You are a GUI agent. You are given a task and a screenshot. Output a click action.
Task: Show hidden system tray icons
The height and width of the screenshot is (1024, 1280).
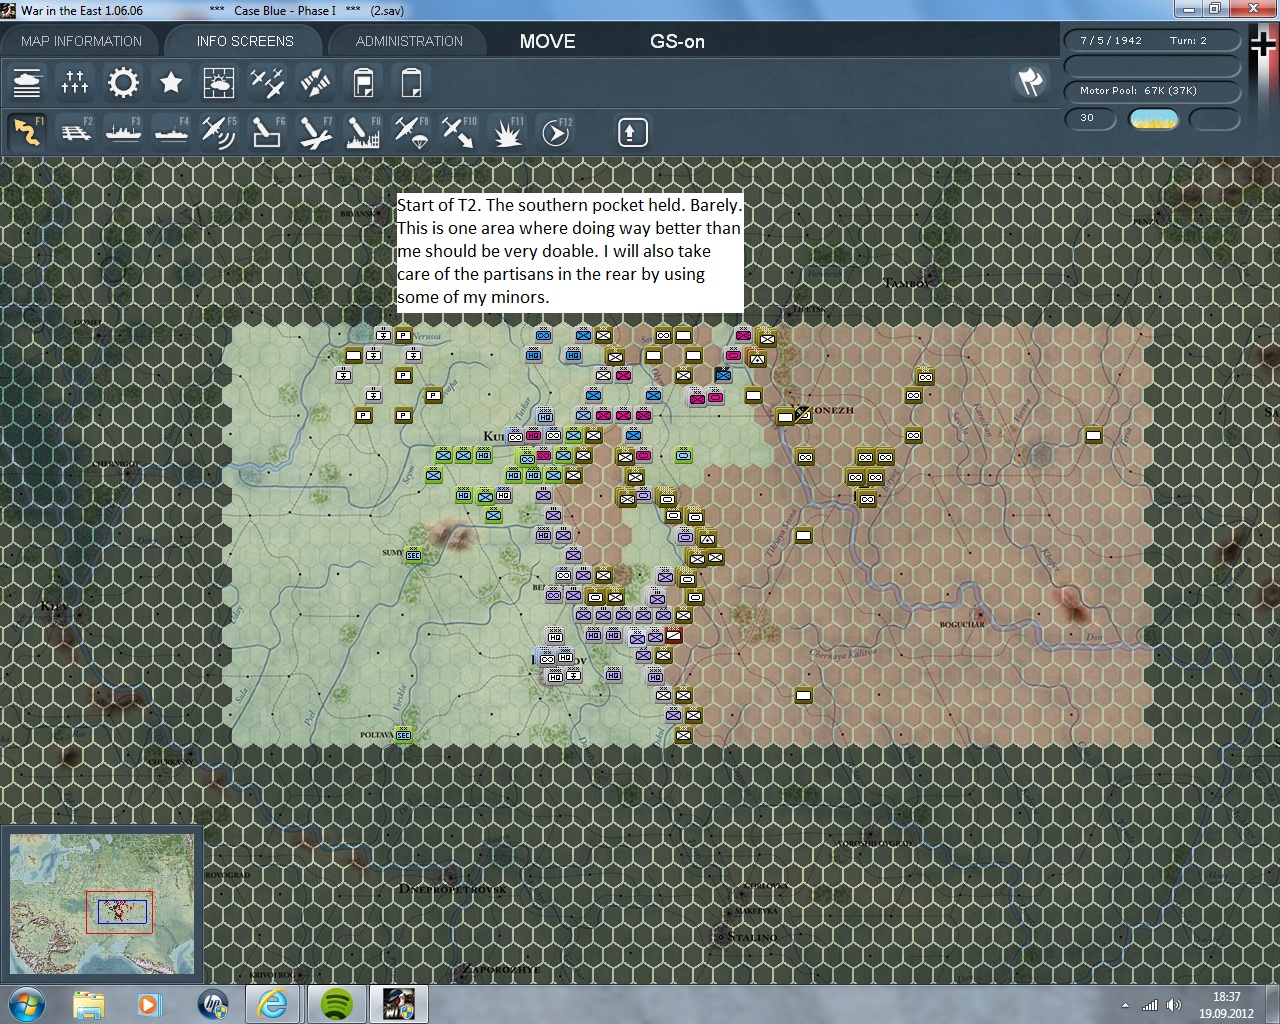(1125, 1005)
